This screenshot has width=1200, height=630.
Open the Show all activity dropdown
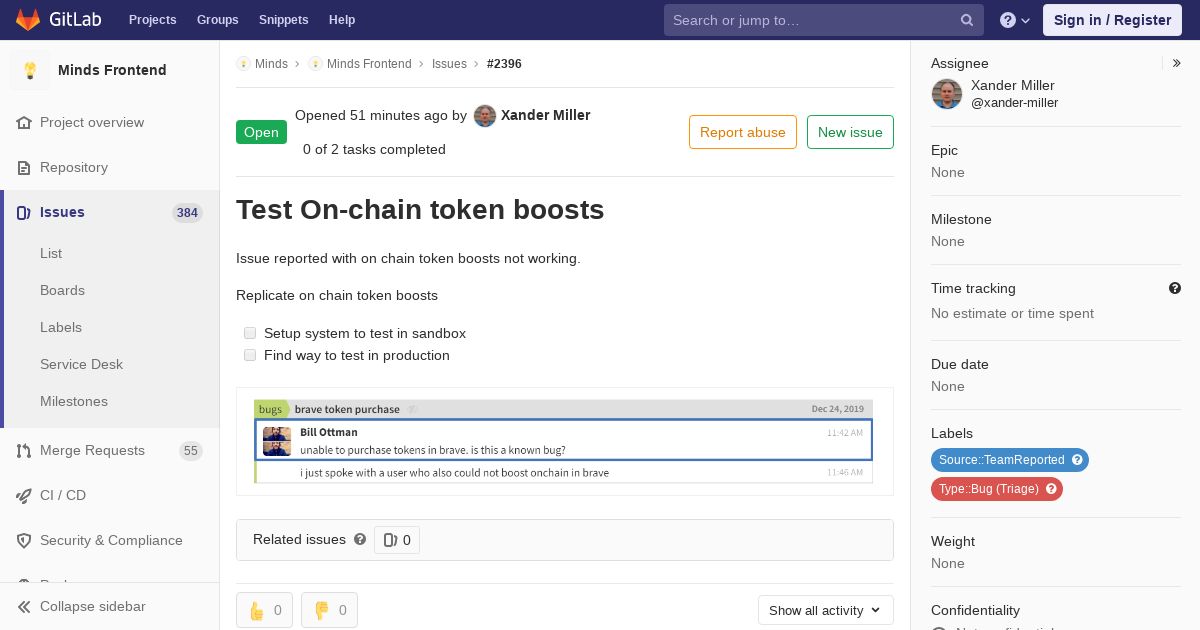[x=825, y=610]
